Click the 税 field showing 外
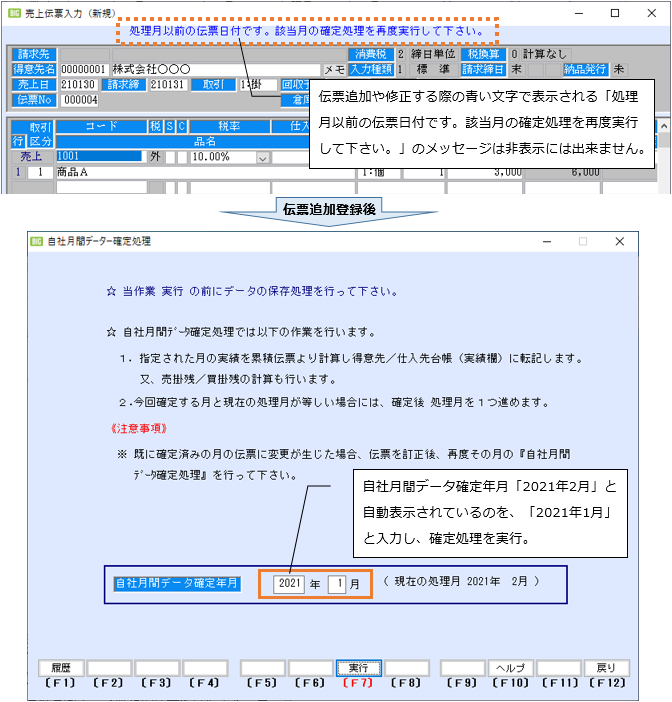Viewport: 672px width, 702px height. point(155,157)
